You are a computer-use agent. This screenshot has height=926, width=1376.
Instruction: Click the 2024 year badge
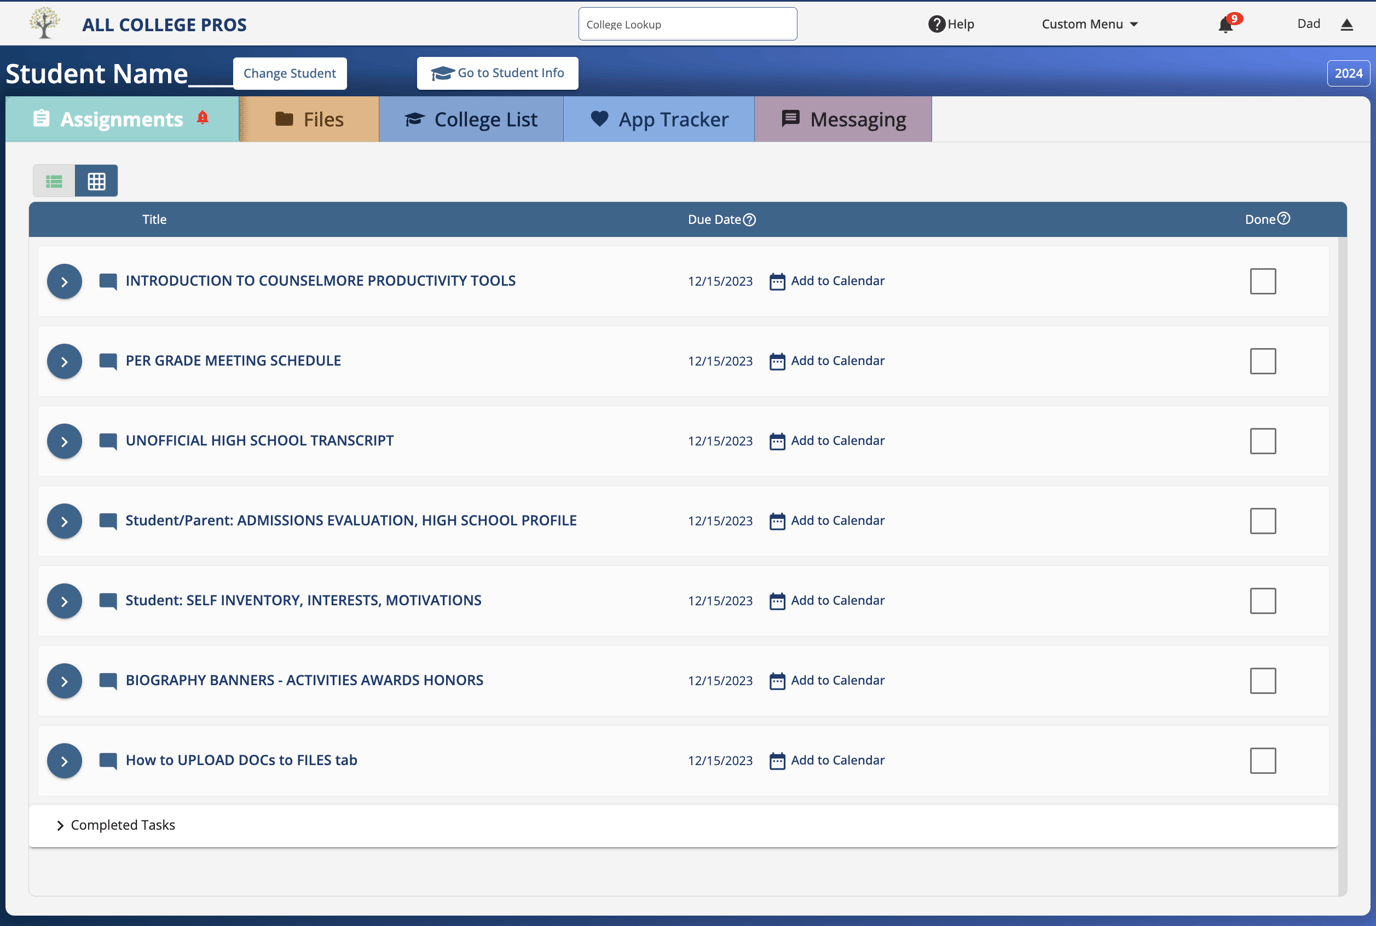coord(1348,73)
